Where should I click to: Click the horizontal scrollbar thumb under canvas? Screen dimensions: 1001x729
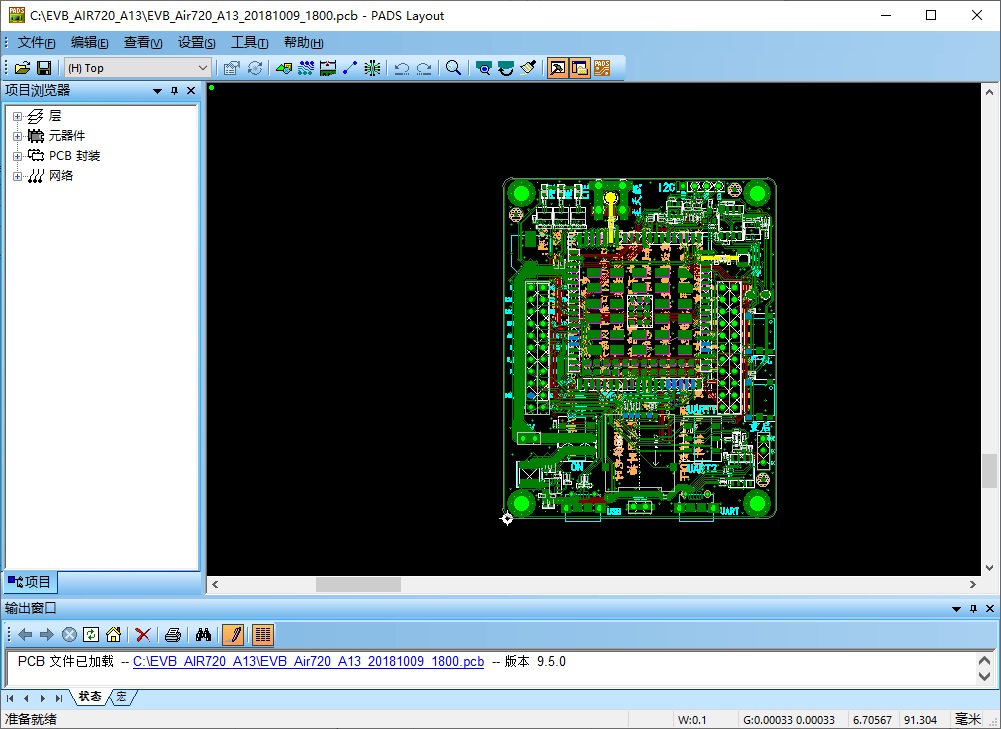[358, 584]
